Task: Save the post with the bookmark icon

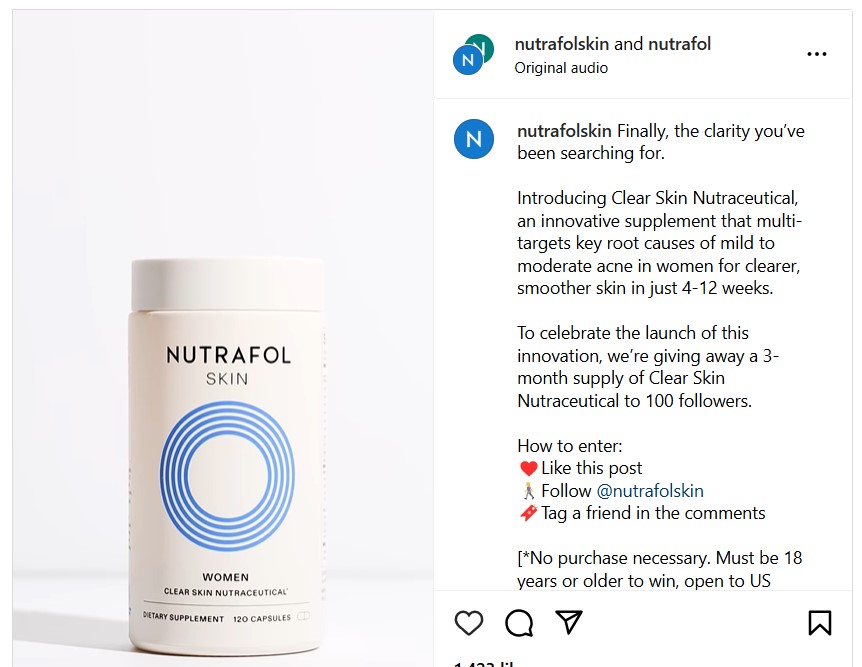Action: (820, 623)
